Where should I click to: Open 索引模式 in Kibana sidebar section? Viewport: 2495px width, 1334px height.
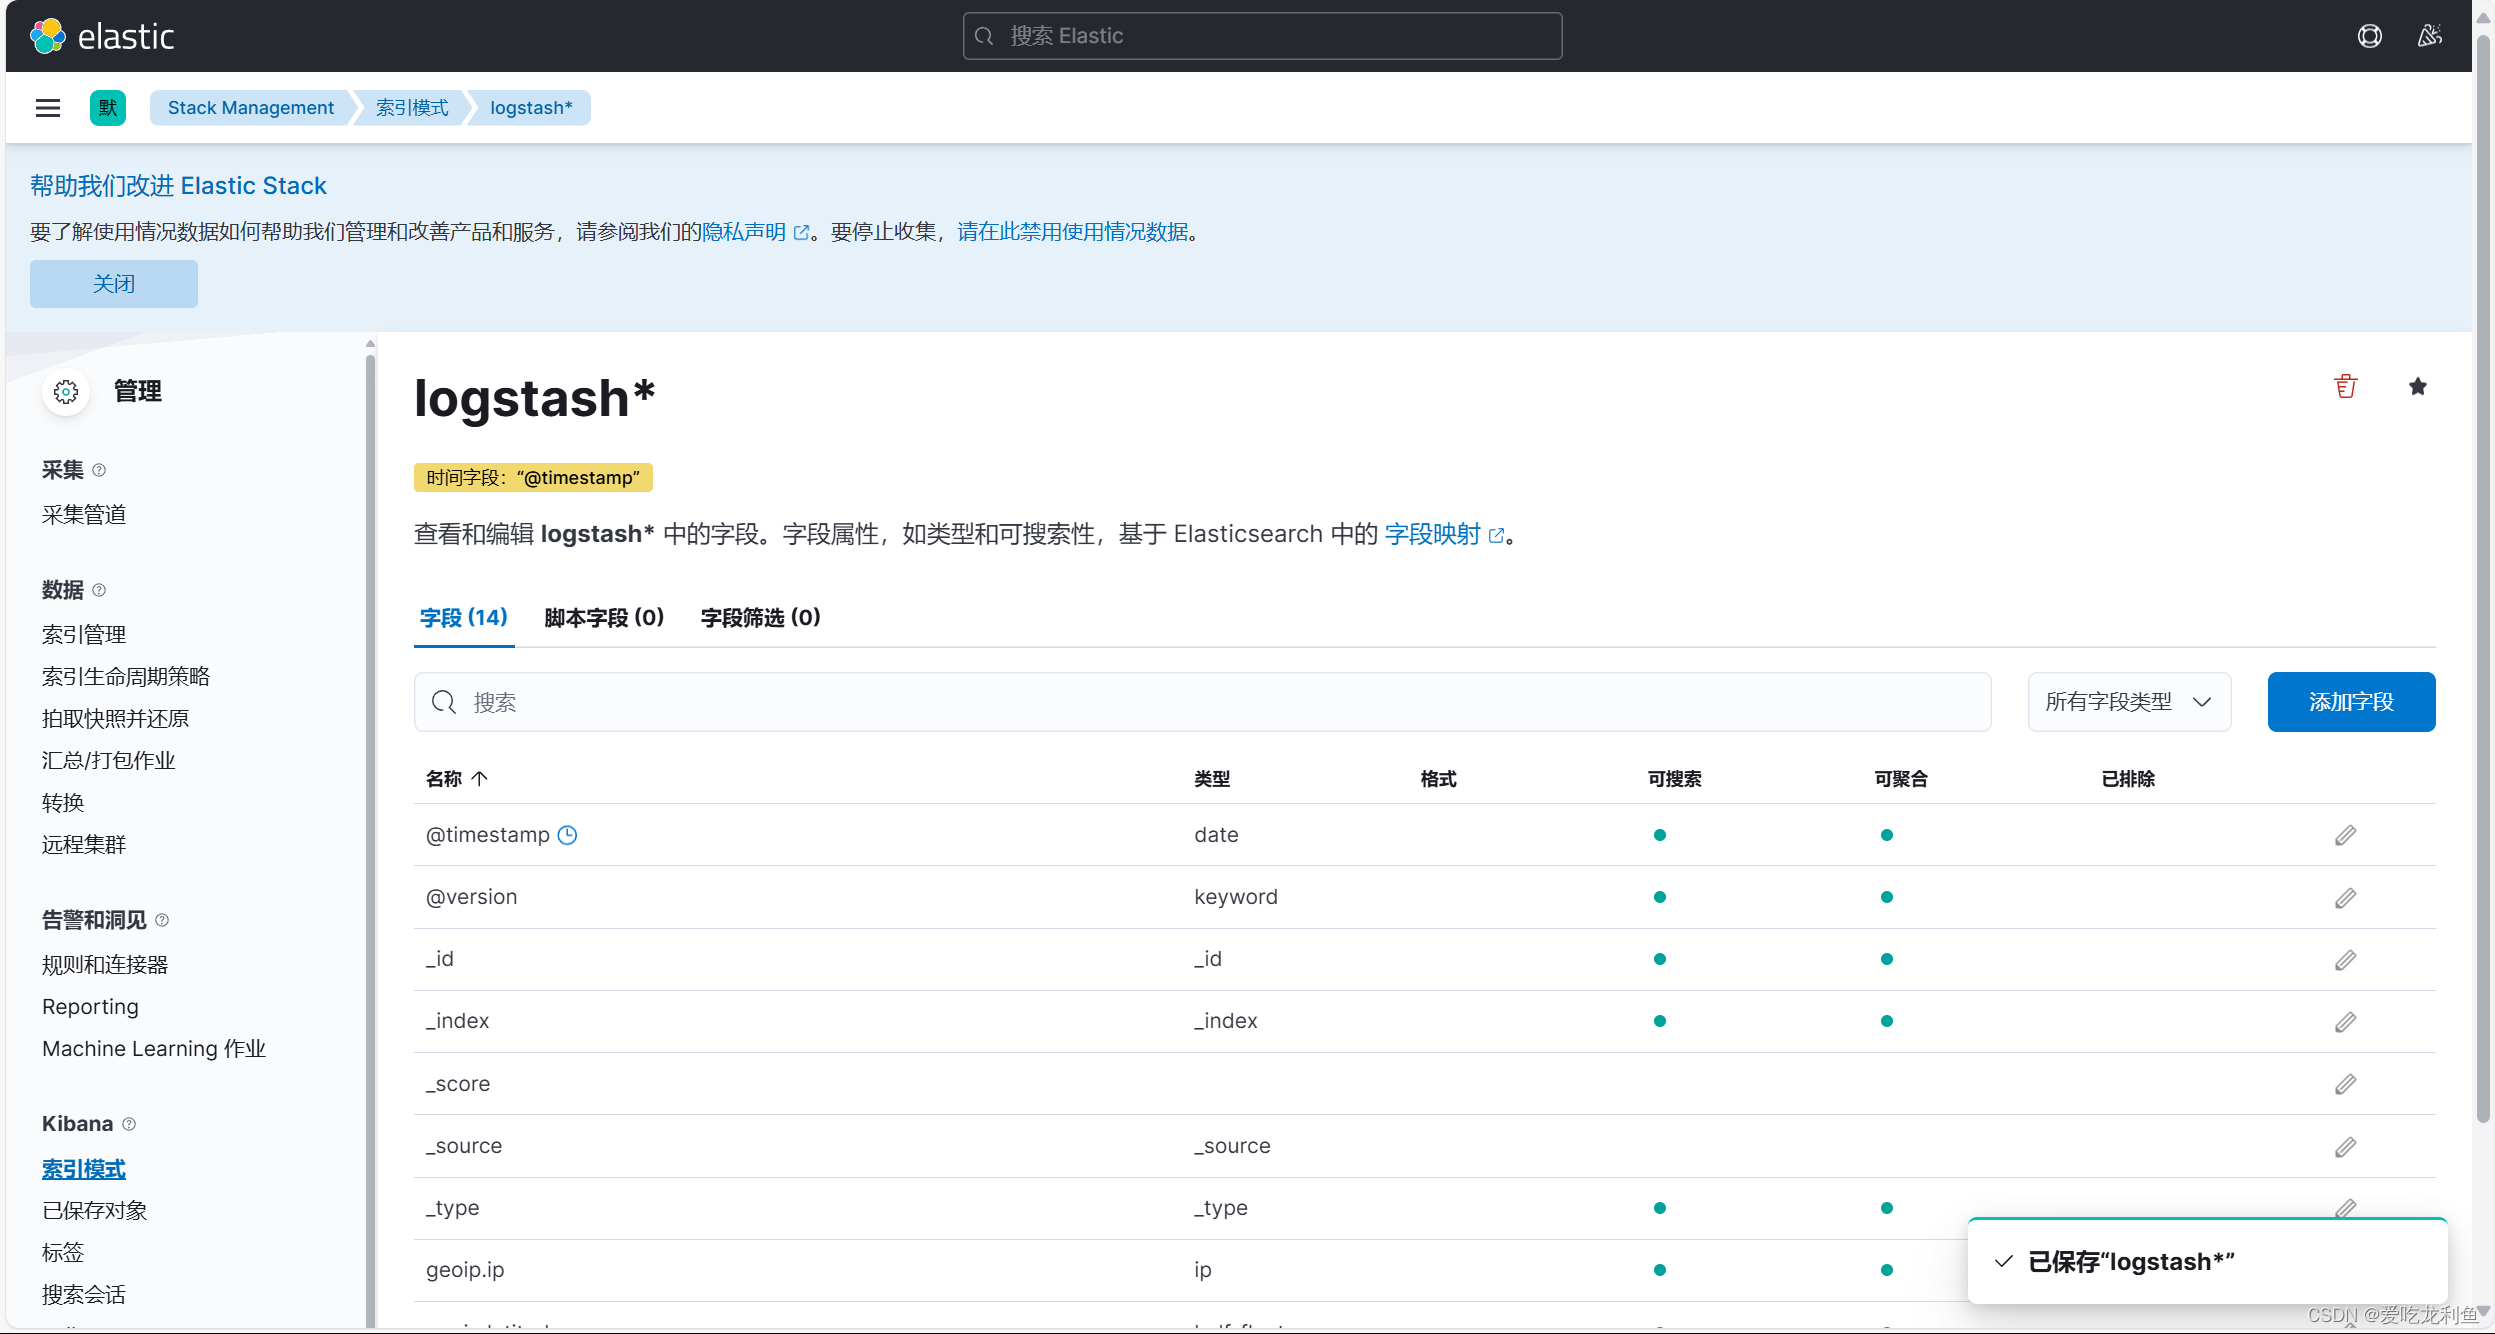84,1169
